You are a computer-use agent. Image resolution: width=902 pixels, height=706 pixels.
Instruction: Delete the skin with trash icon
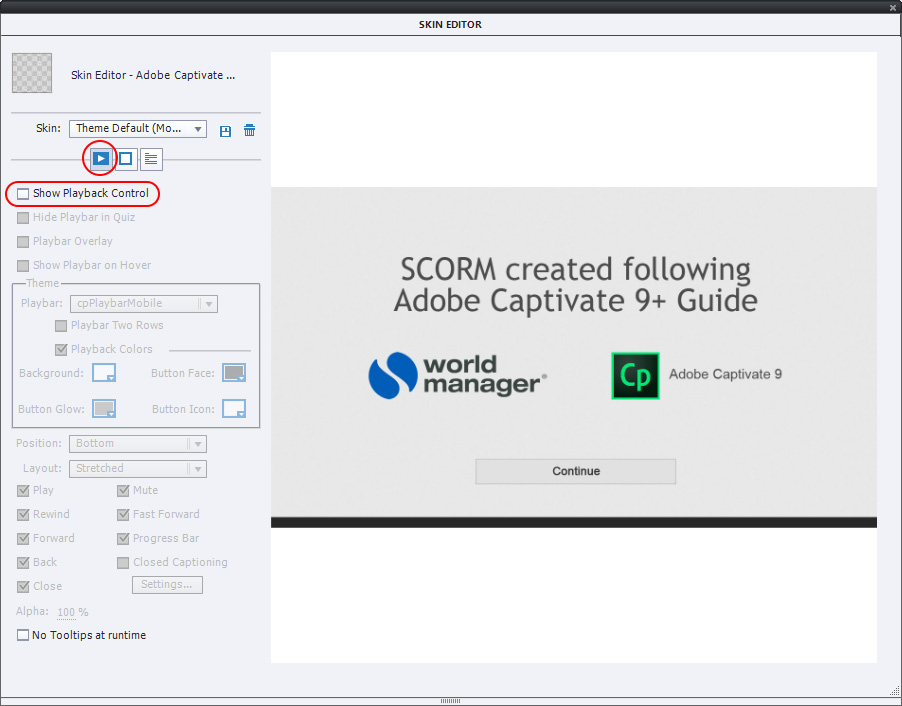[250, 131]
